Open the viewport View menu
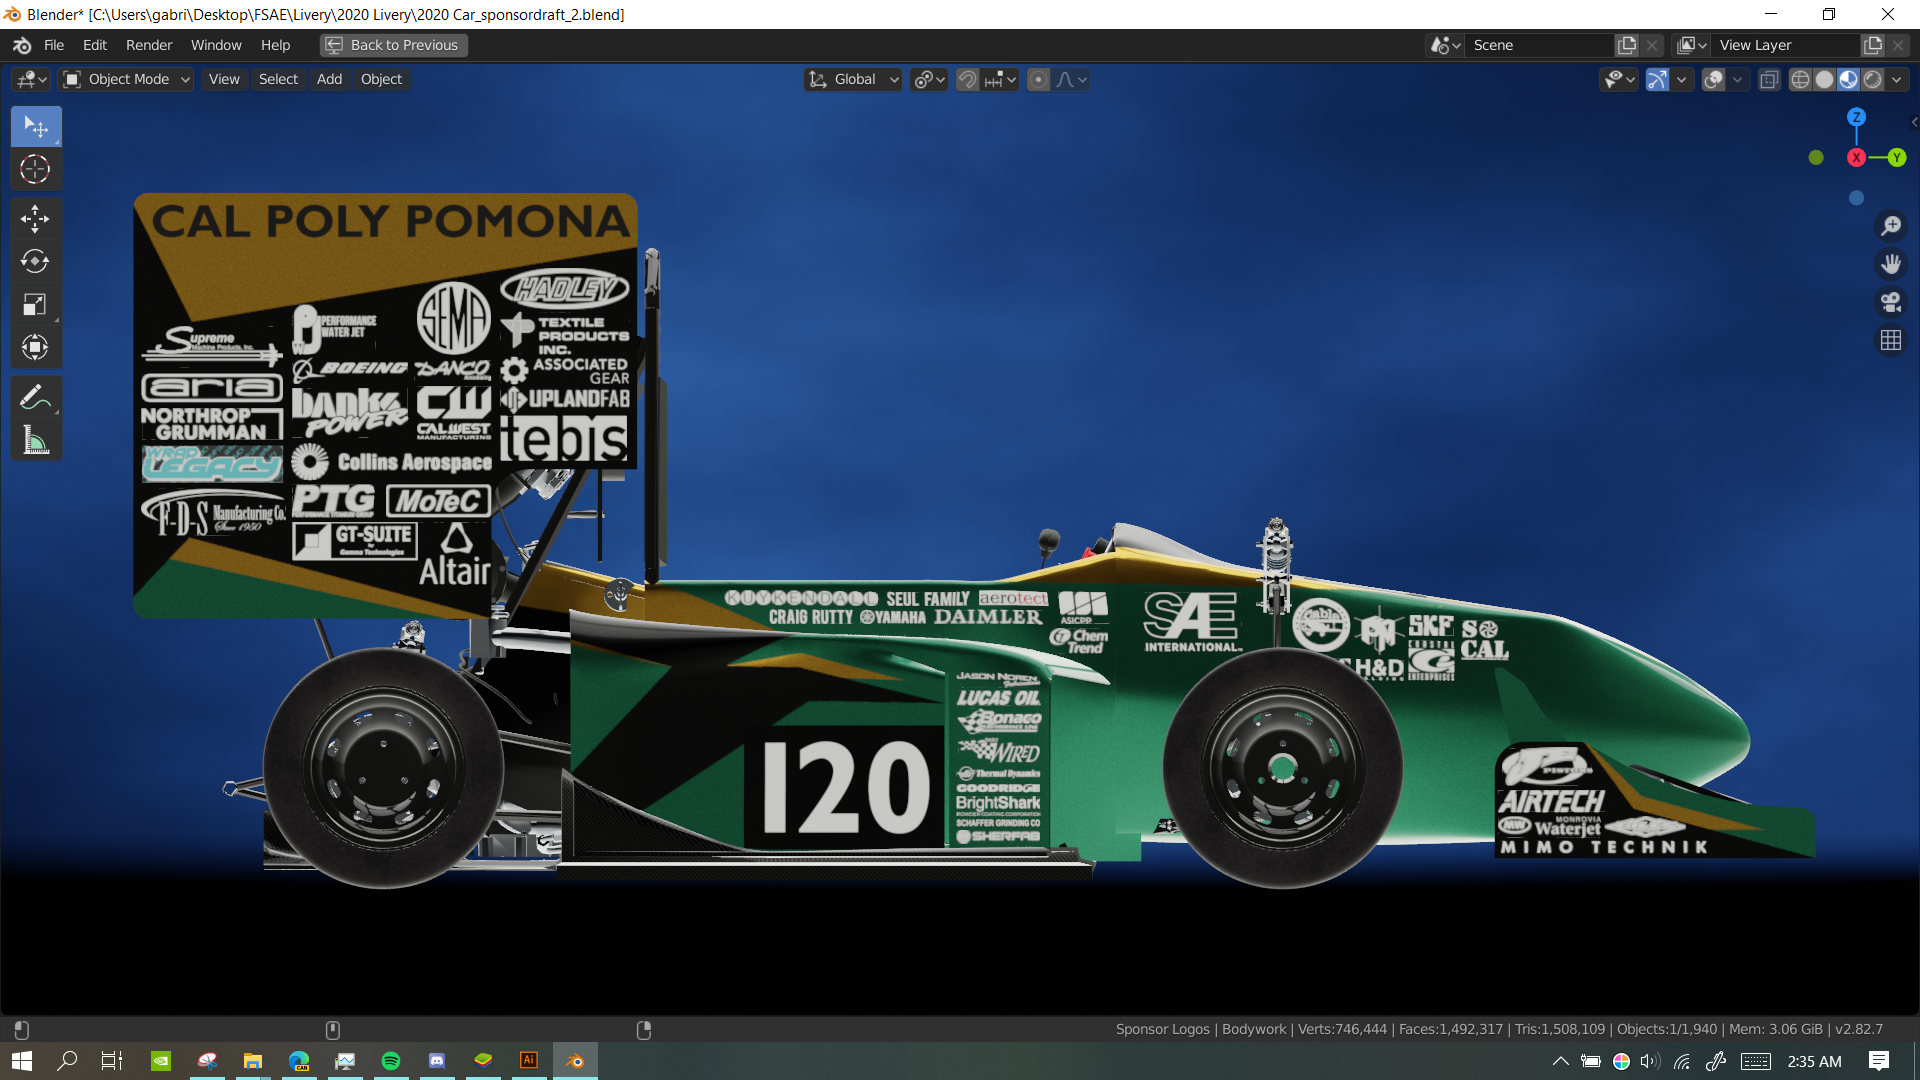 (224, 80)
